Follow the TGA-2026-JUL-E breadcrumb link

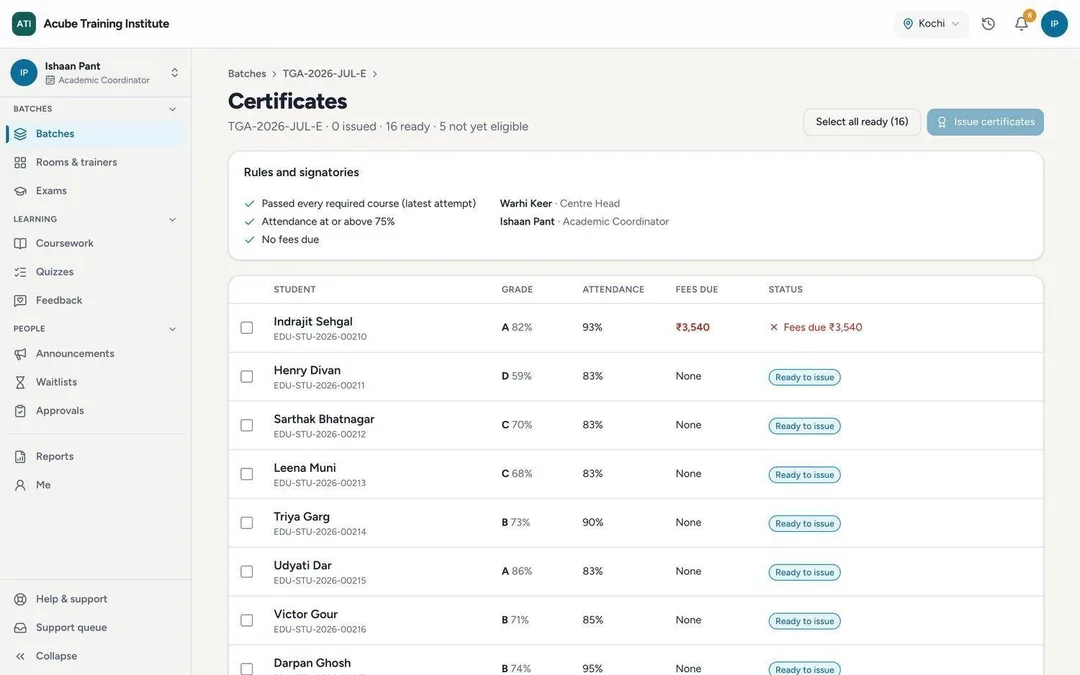coord(324,74)
